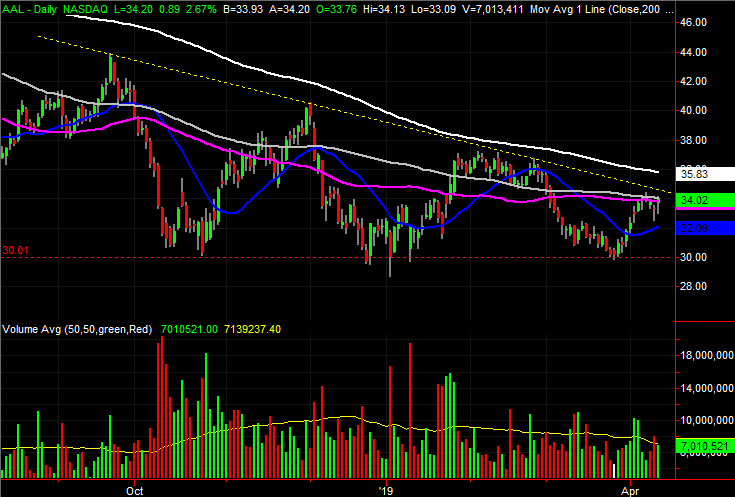
Task: Open the truncated indicator ellipsis at top right
Action: [669, 10]
